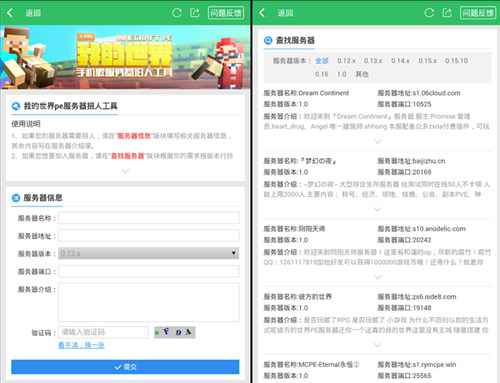The image size is (500, 383).
Task: Focus the 验证码 captcha input
Action: pos(103,332)
